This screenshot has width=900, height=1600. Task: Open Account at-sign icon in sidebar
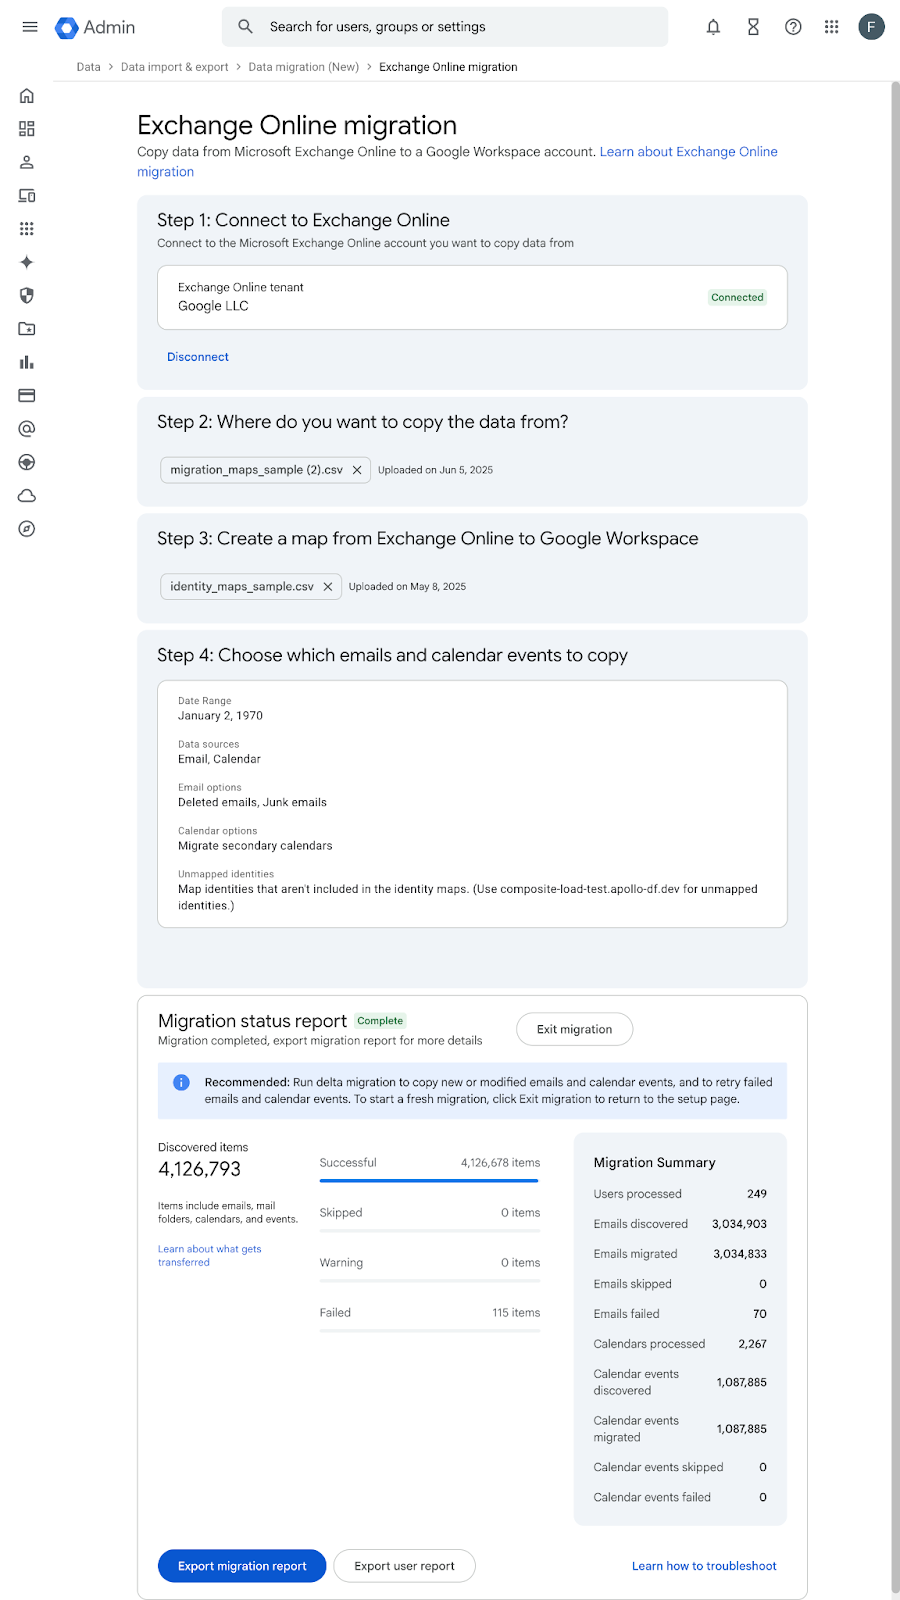pos(27,429)
